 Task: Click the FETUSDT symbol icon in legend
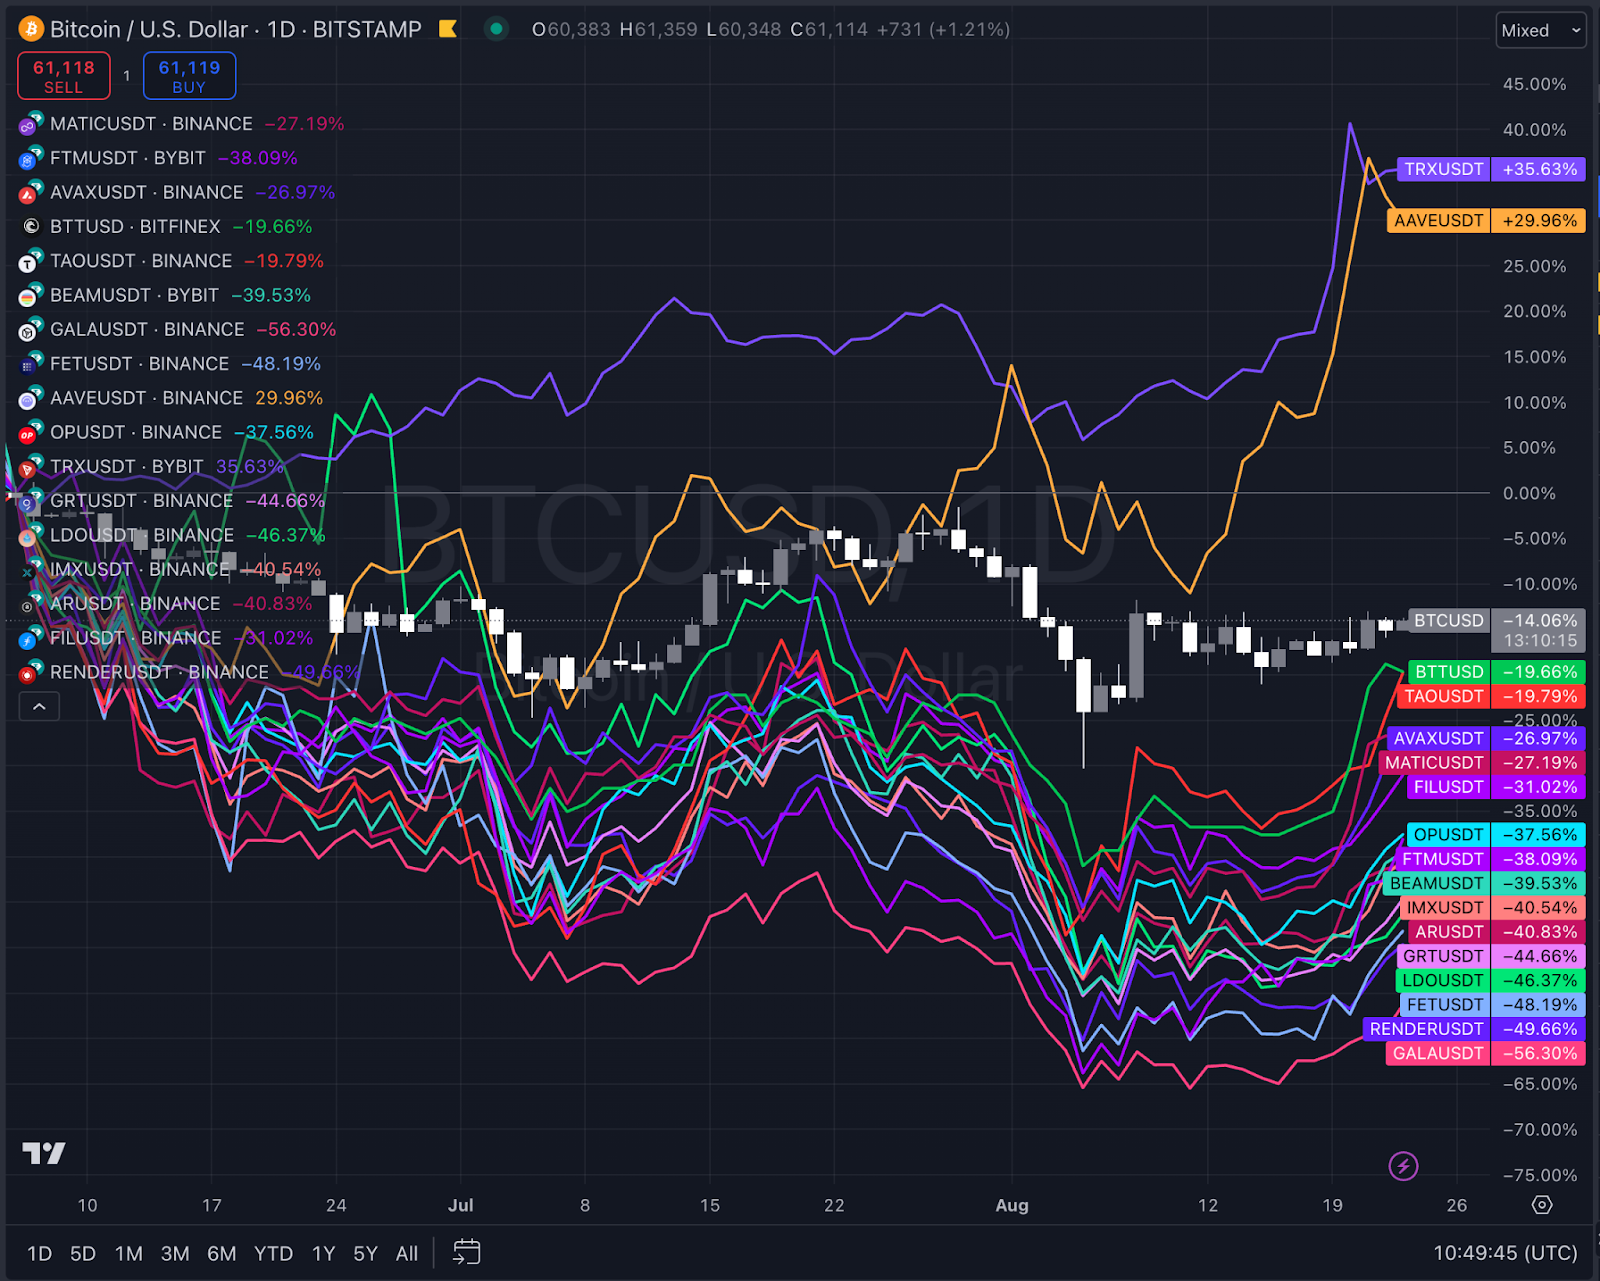tap(30, 364)
